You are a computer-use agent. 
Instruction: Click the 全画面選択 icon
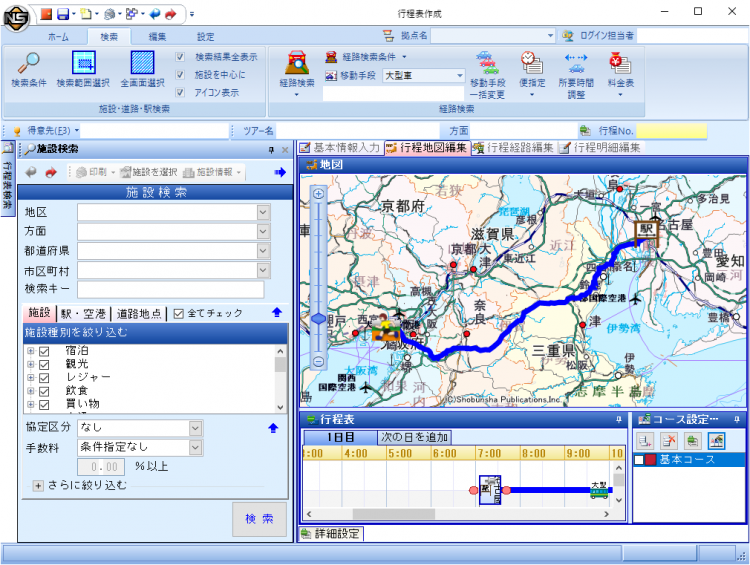(142, 65)
